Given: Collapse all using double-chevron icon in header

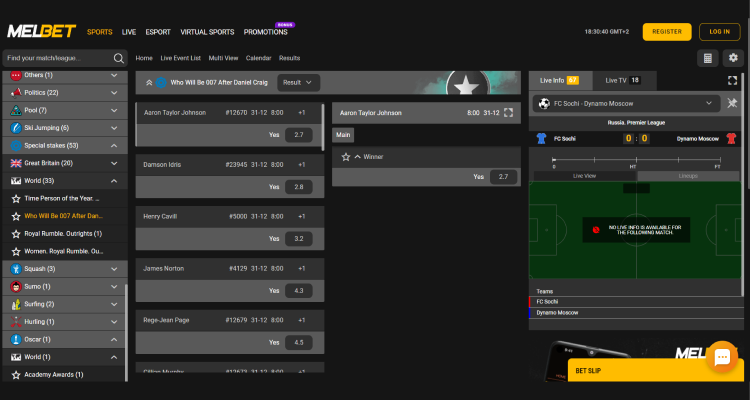Looking at the screenshot, I should tap(149, 83).
